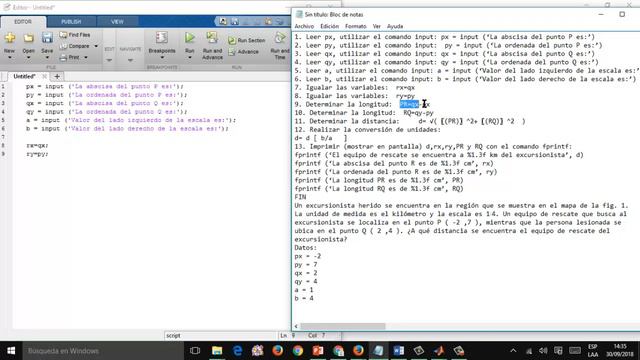Open the Run button dropdown arrow

point(190,58)
